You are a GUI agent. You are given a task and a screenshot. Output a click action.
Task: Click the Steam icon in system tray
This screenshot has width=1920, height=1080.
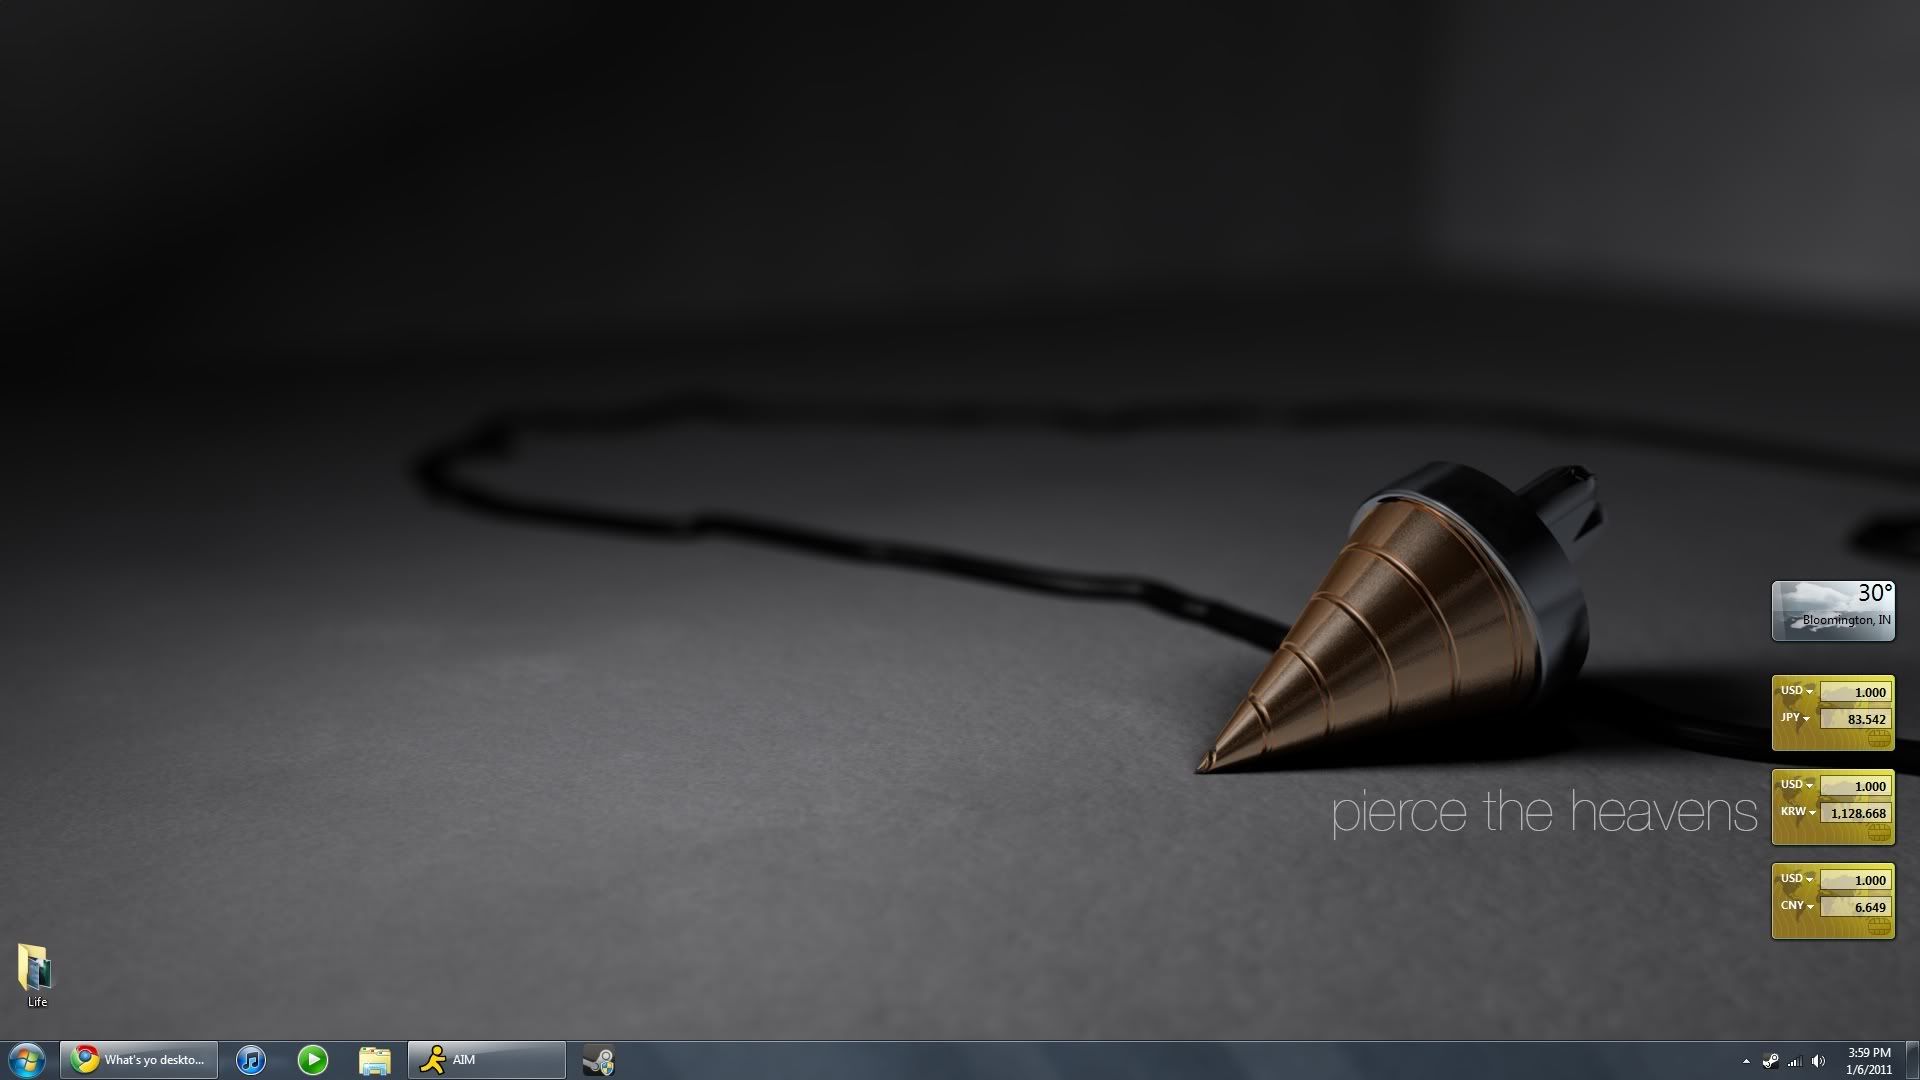coord(1770,1061)
